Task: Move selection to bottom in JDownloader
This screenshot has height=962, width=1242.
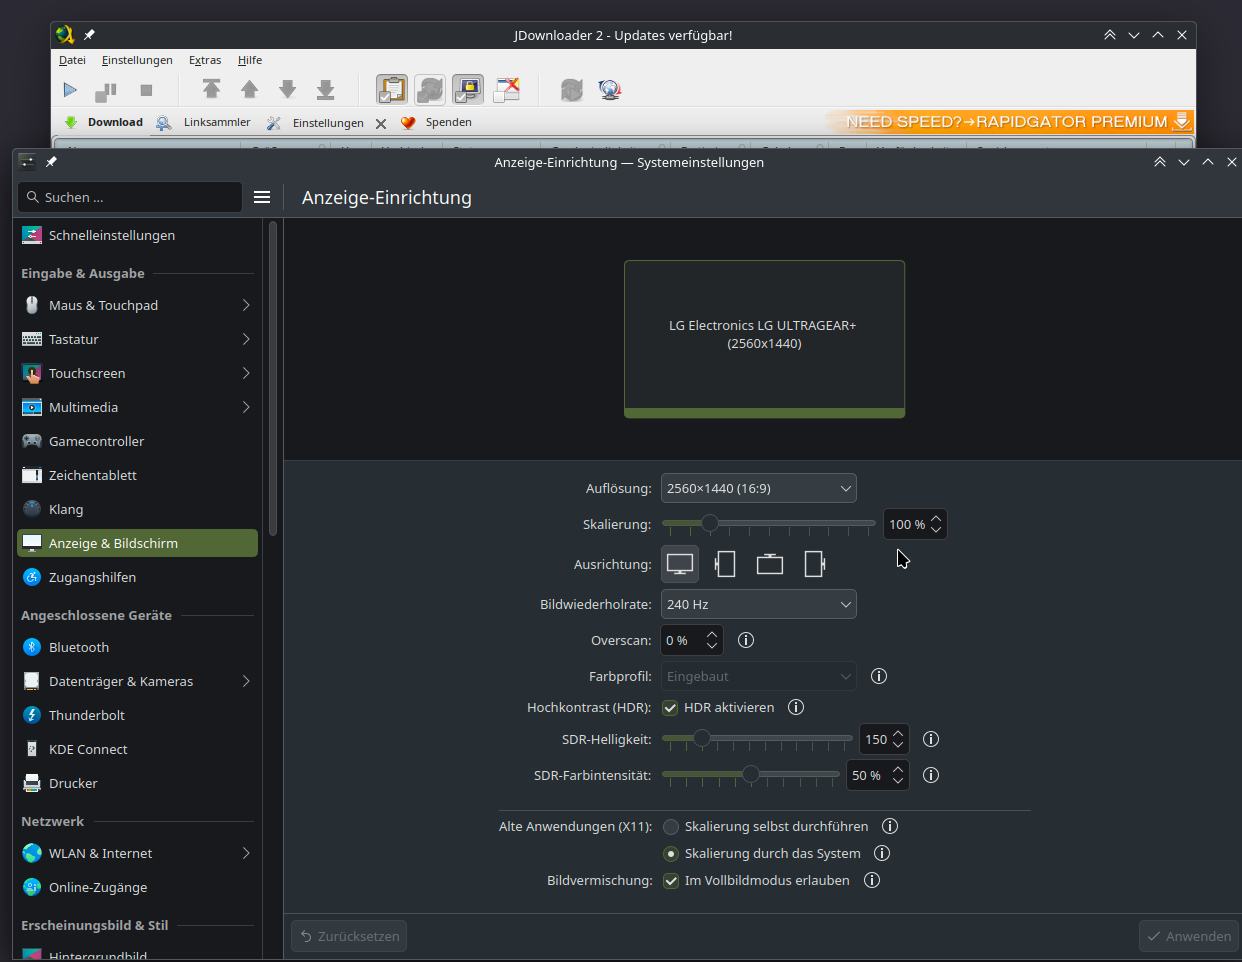Action: pyautogui.click(x=326, y=90)
